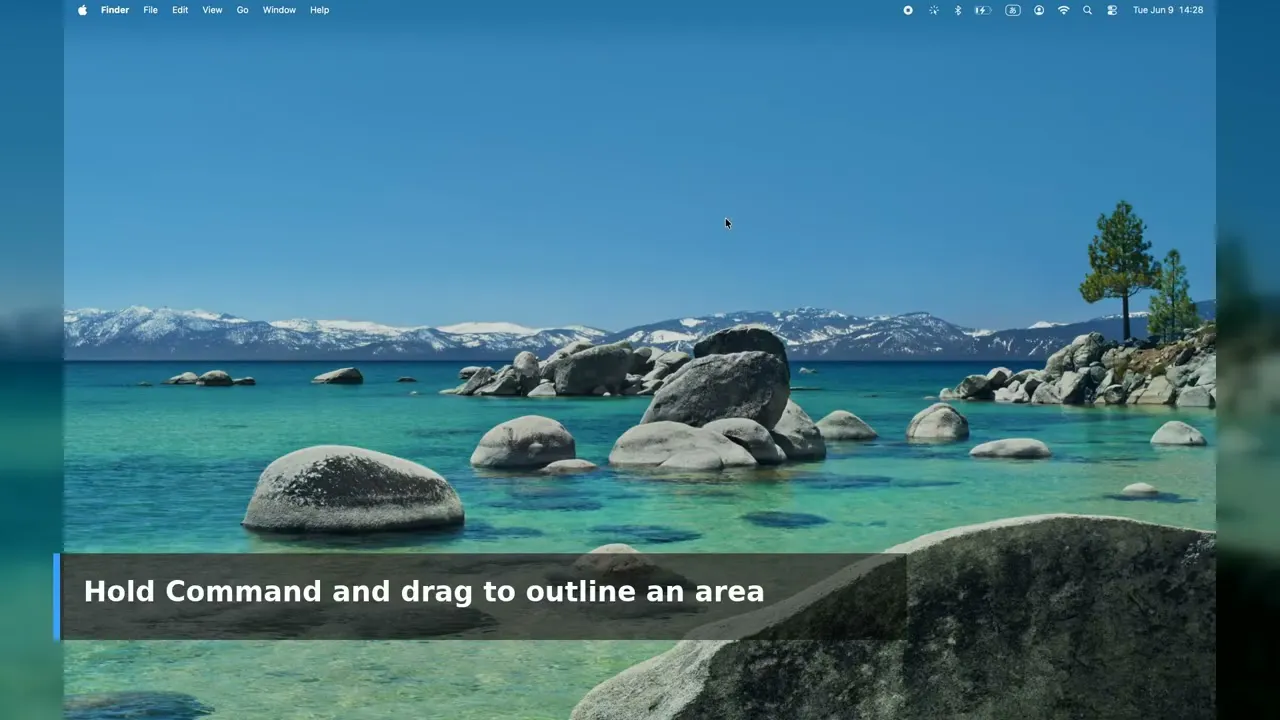Open the Bluetooth menu bar icon
The image size is (1280, 720).
coord(957,10)
